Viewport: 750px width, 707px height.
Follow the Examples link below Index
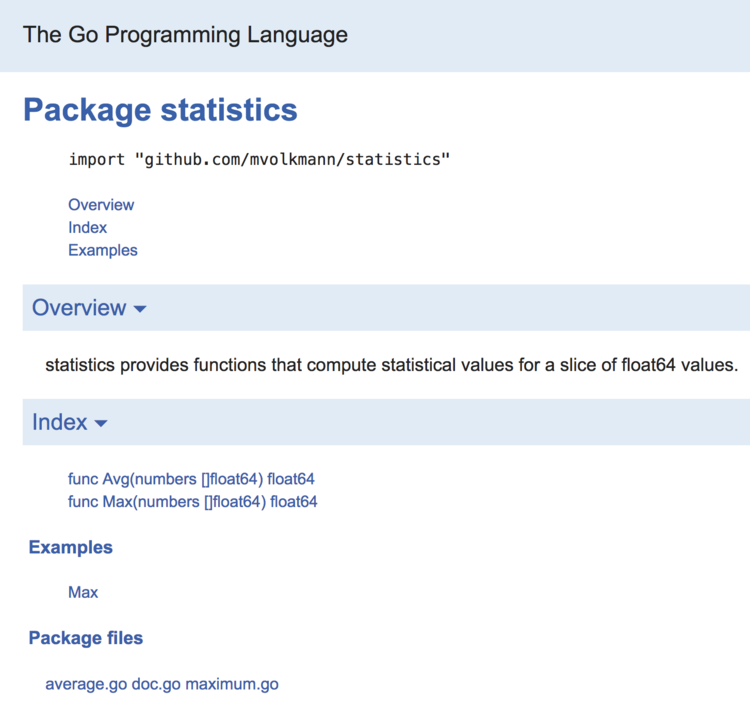(x=103, y=251)
